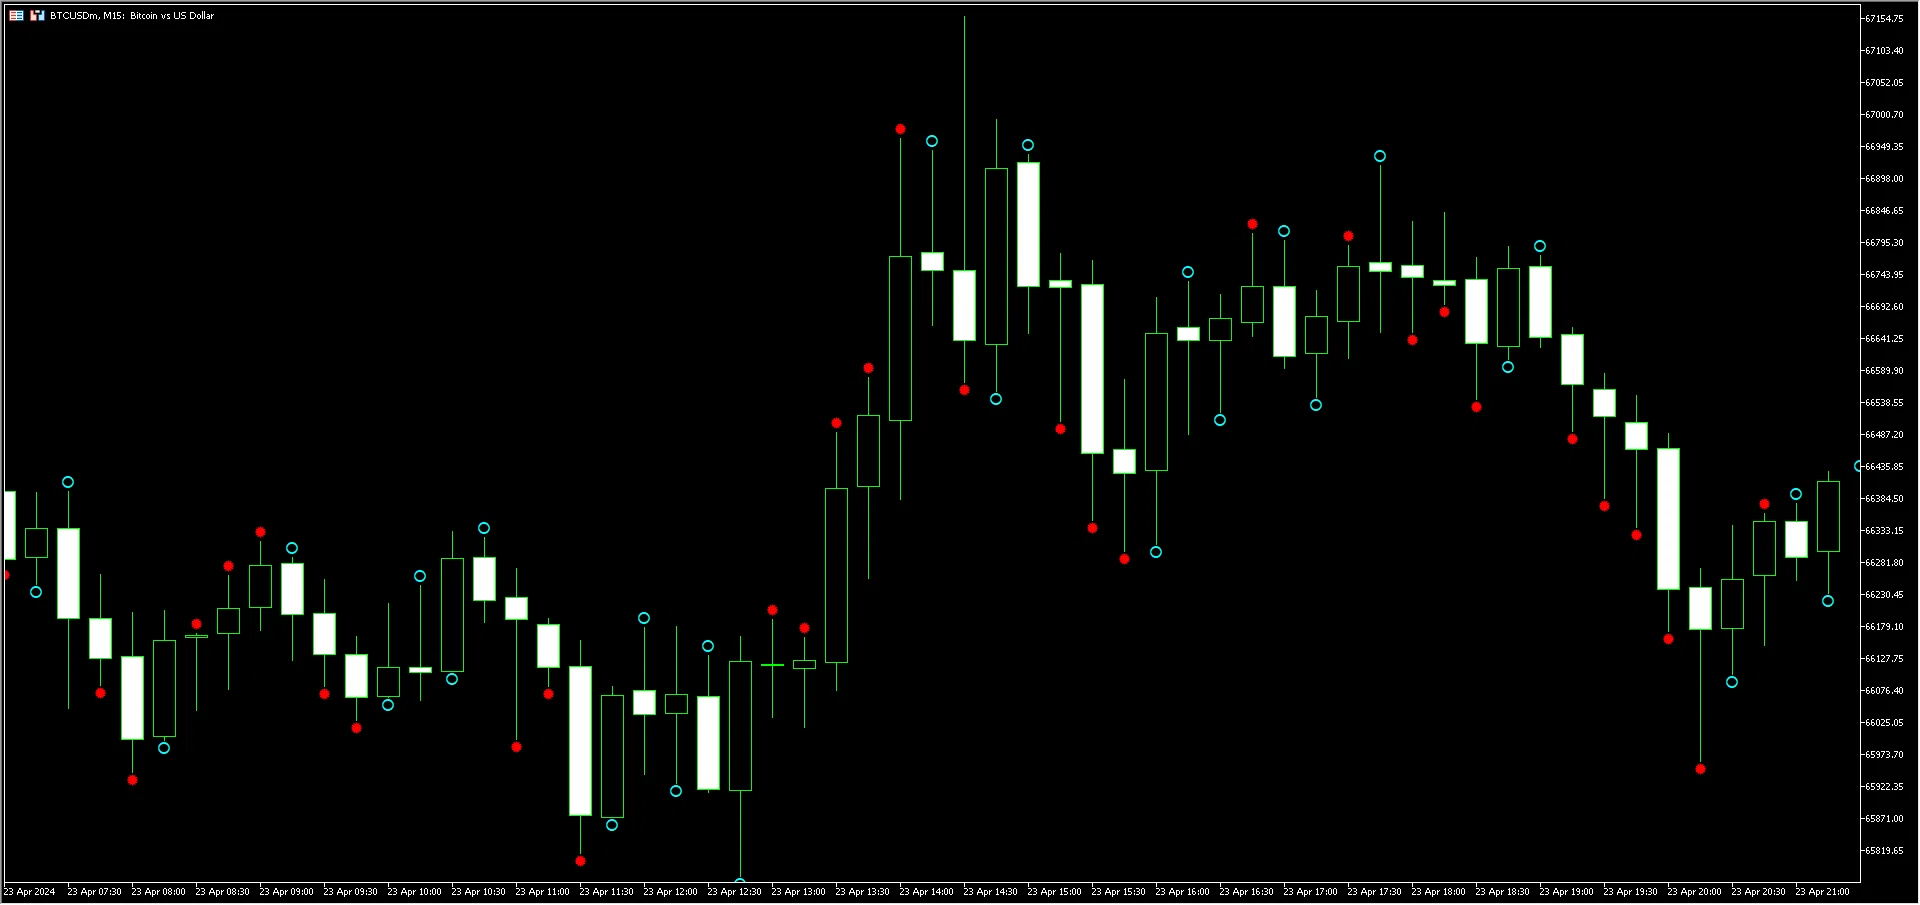
Task: Select the 23 Apr 14:00 time label
Action: point(926,892)
